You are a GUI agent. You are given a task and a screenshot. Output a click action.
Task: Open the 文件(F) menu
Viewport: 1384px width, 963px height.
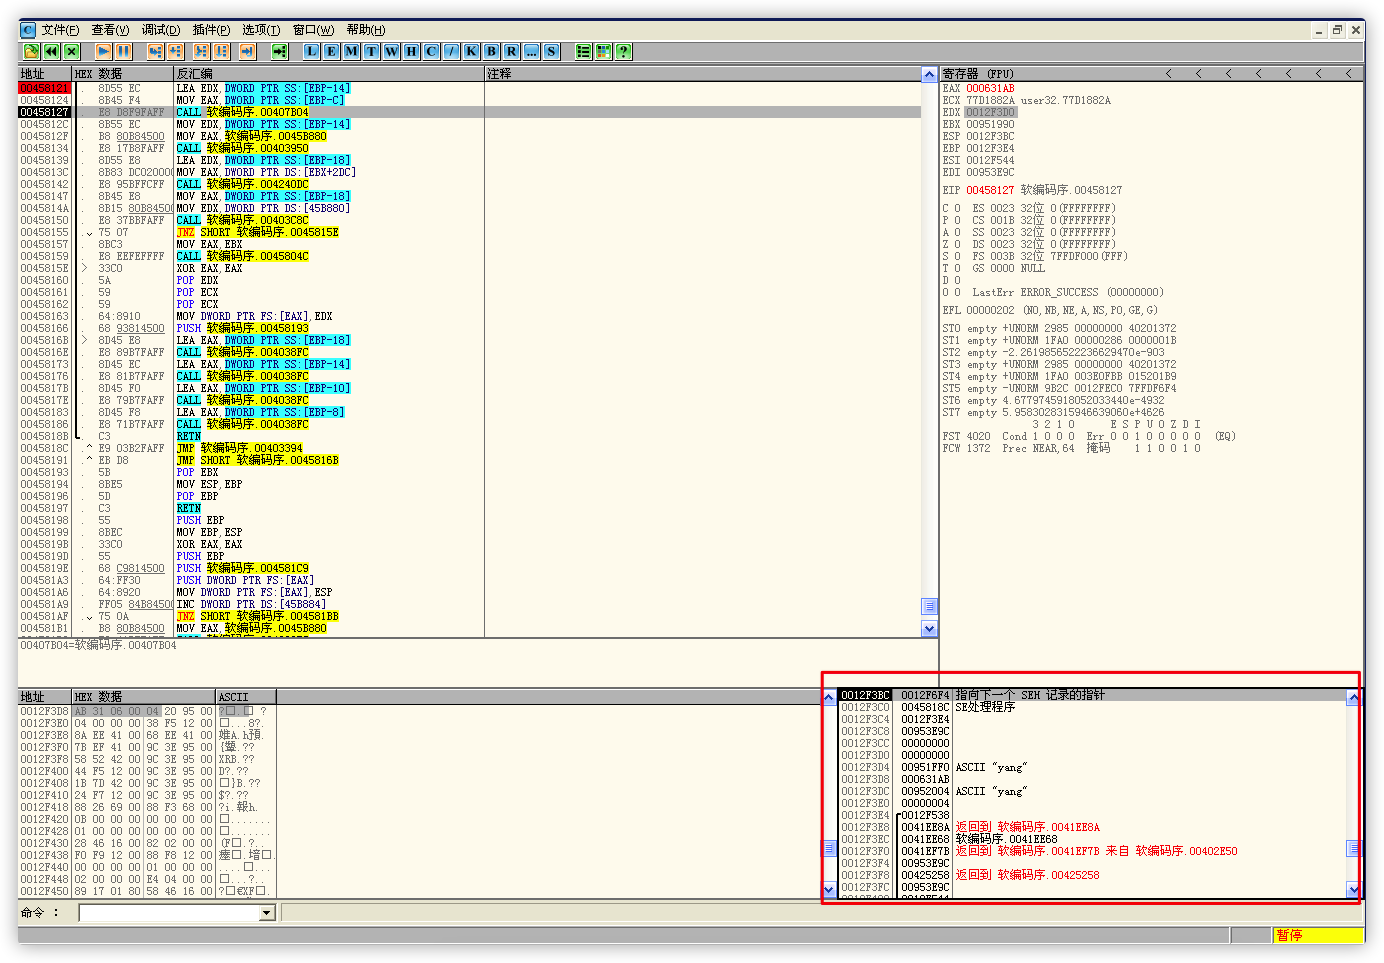click(x=60, y=30)
